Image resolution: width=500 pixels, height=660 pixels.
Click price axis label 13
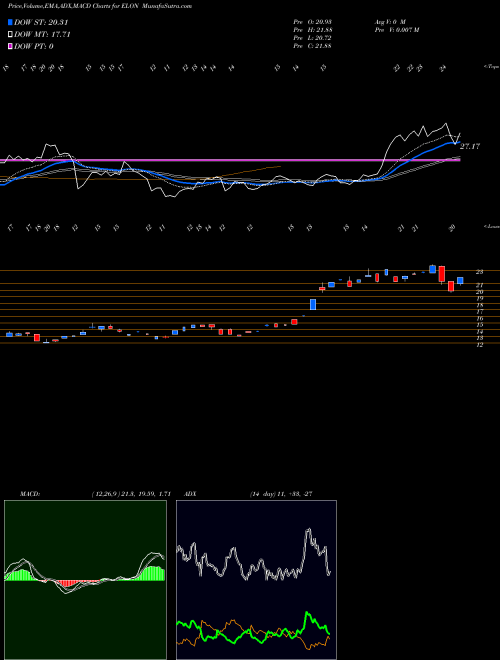pos(479,338)
